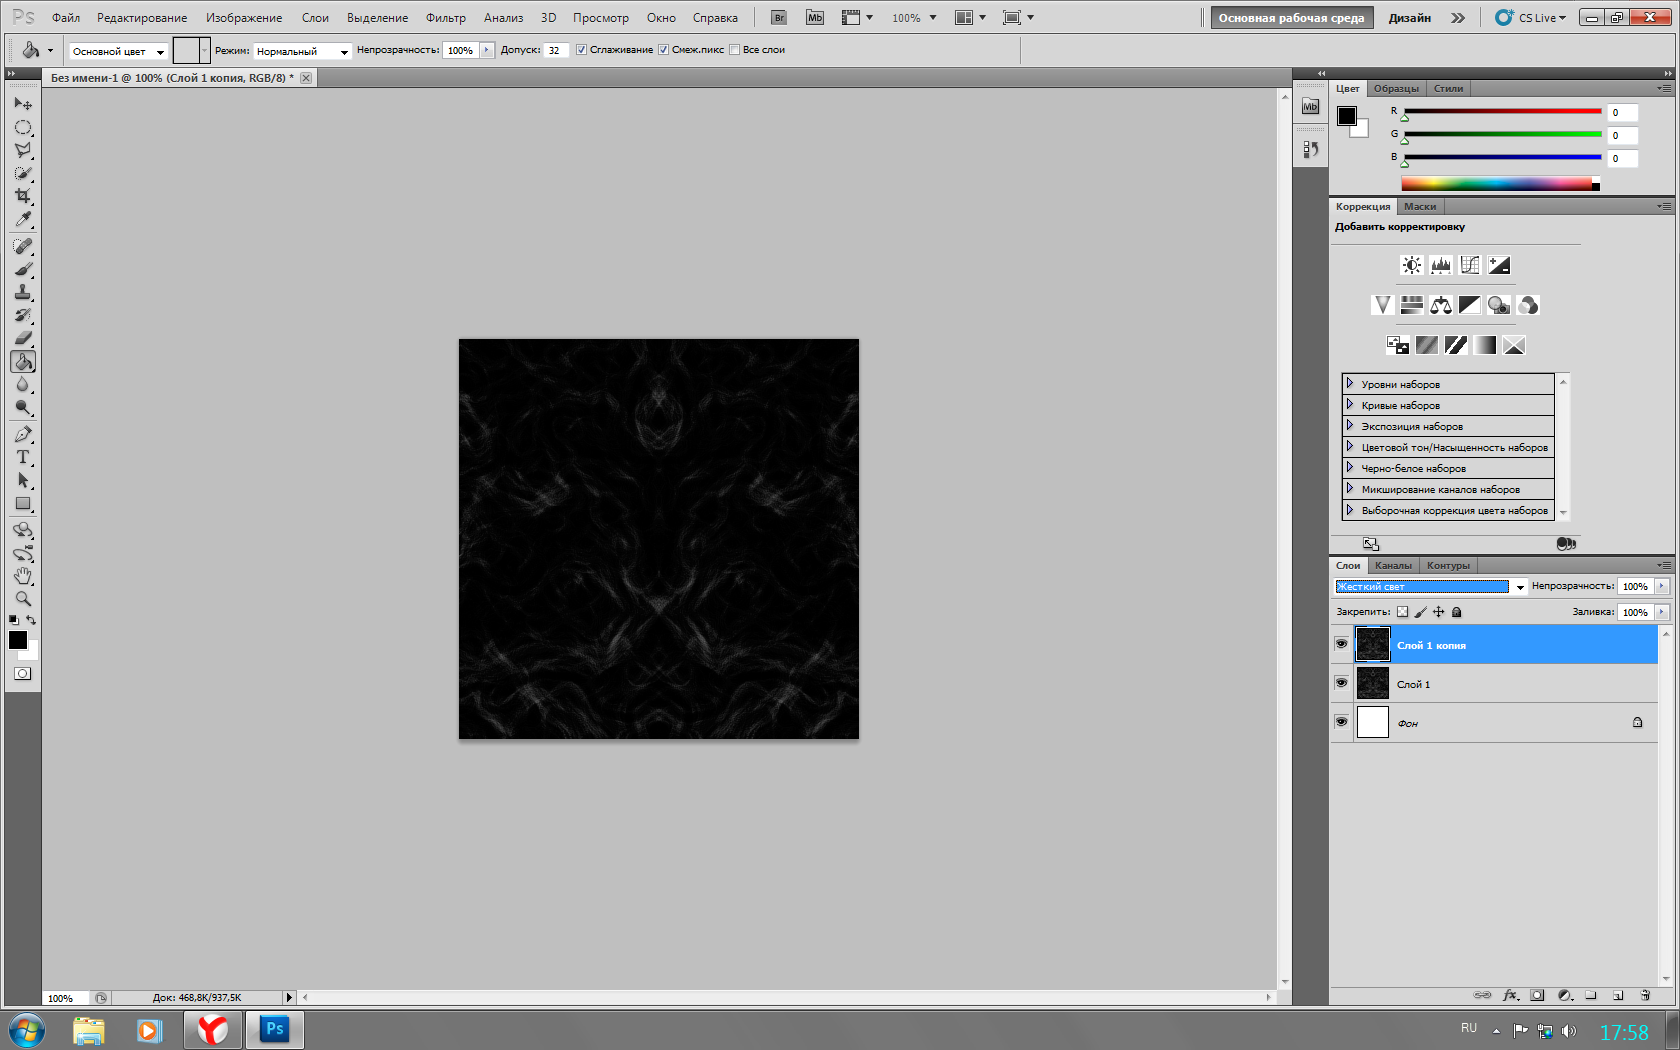The width and height of the screenshot is (1680, 1050).
Task: Select the Healing Brush tool
Action: pyautogui.click(x=23, y=246)
